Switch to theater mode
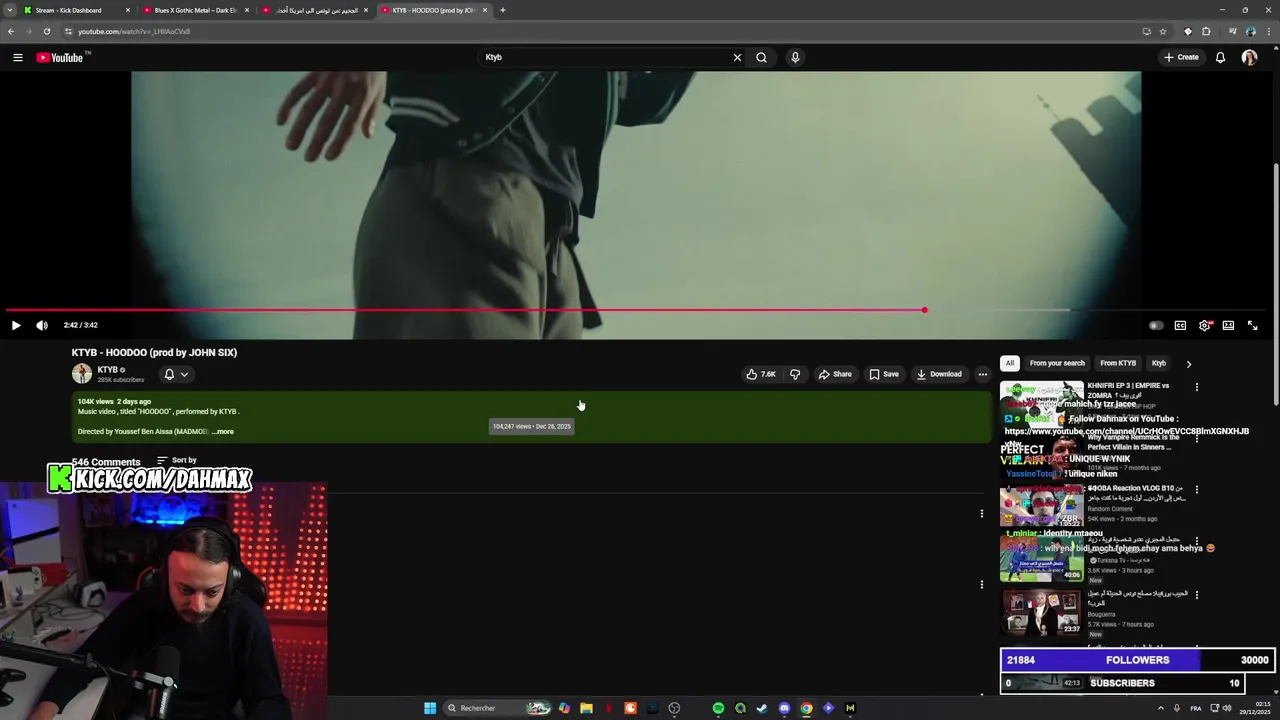Viewport: 1280px width, 720px height. 1228,325
